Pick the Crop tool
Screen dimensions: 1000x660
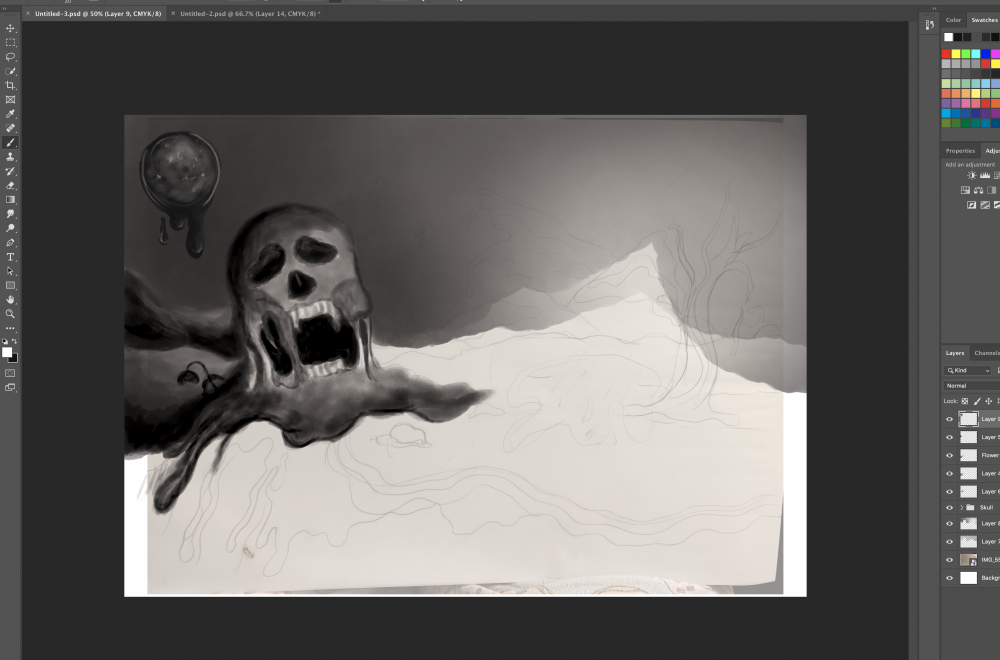click(x=11, y=86)
